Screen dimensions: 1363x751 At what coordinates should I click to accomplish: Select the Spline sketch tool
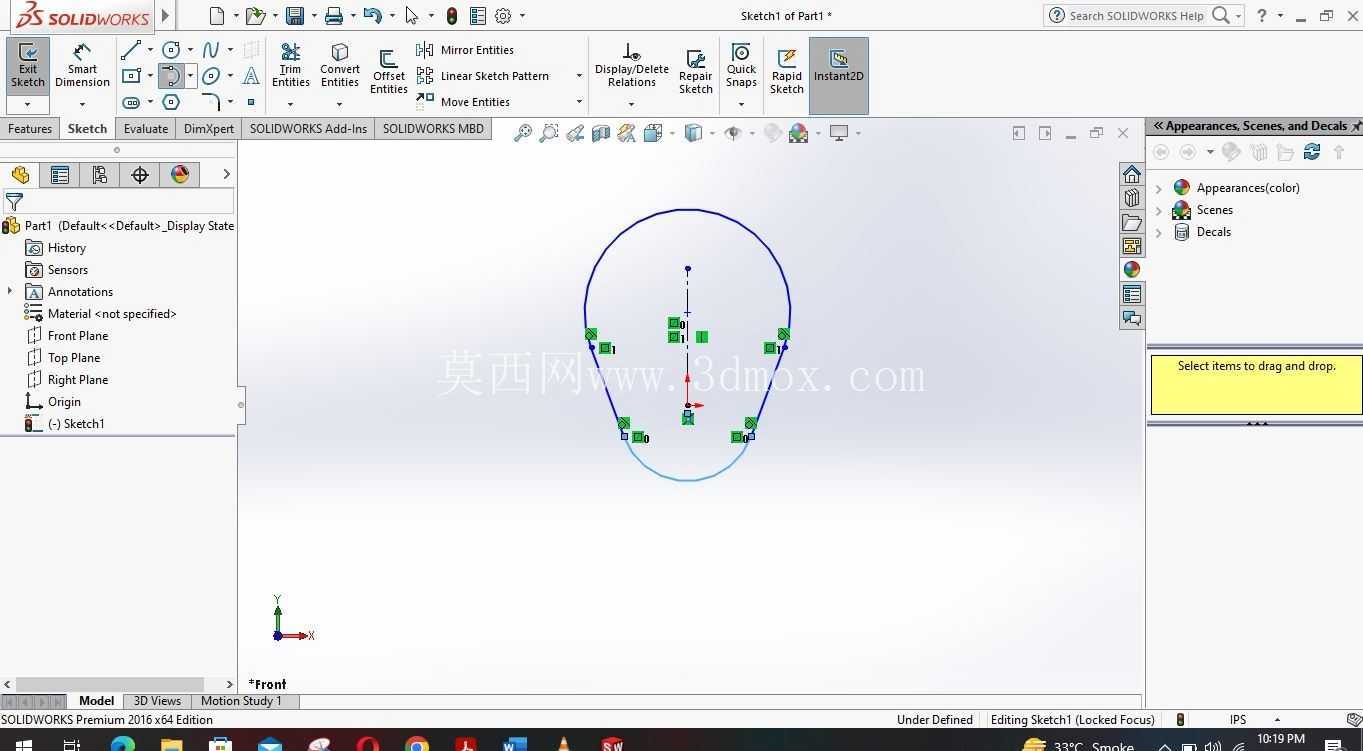click(x=211, y=49)
